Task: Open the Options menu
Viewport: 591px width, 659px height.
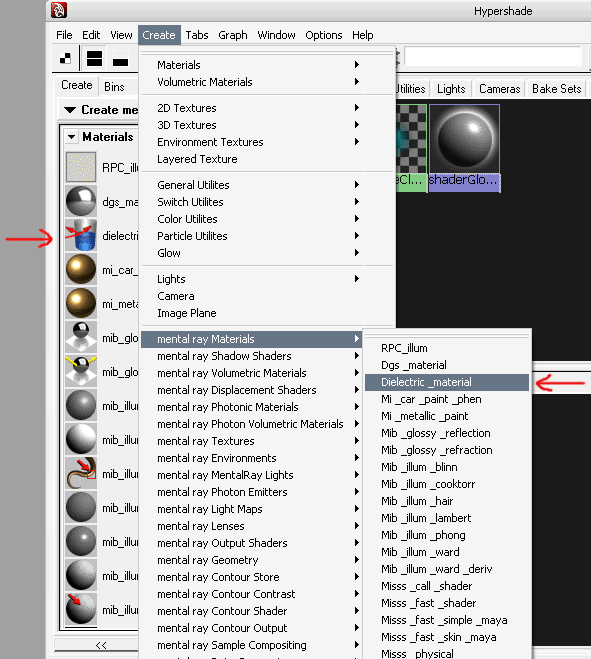Action: [324, 35]
